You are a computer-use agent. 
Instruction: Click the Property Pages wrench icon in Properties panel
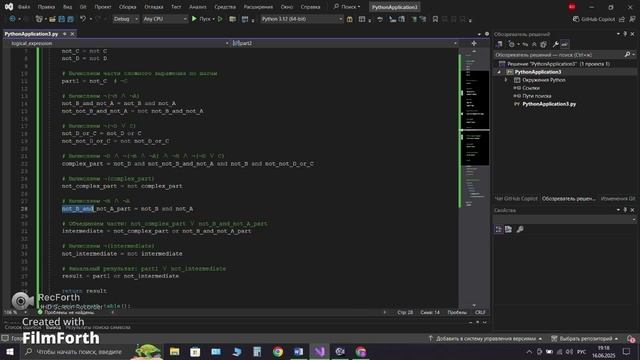(x=520, y=229)
